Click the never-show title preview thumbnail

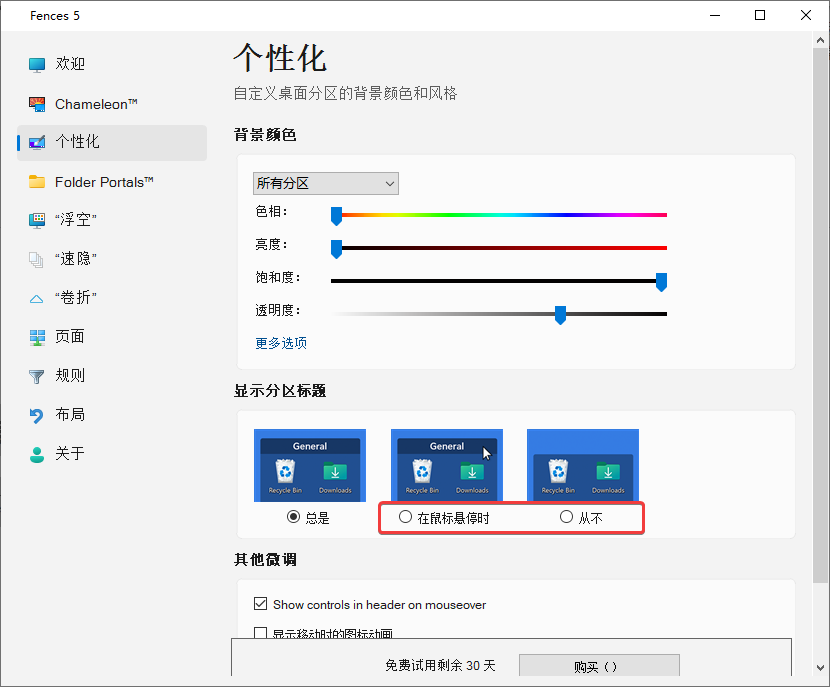[583, 465]
